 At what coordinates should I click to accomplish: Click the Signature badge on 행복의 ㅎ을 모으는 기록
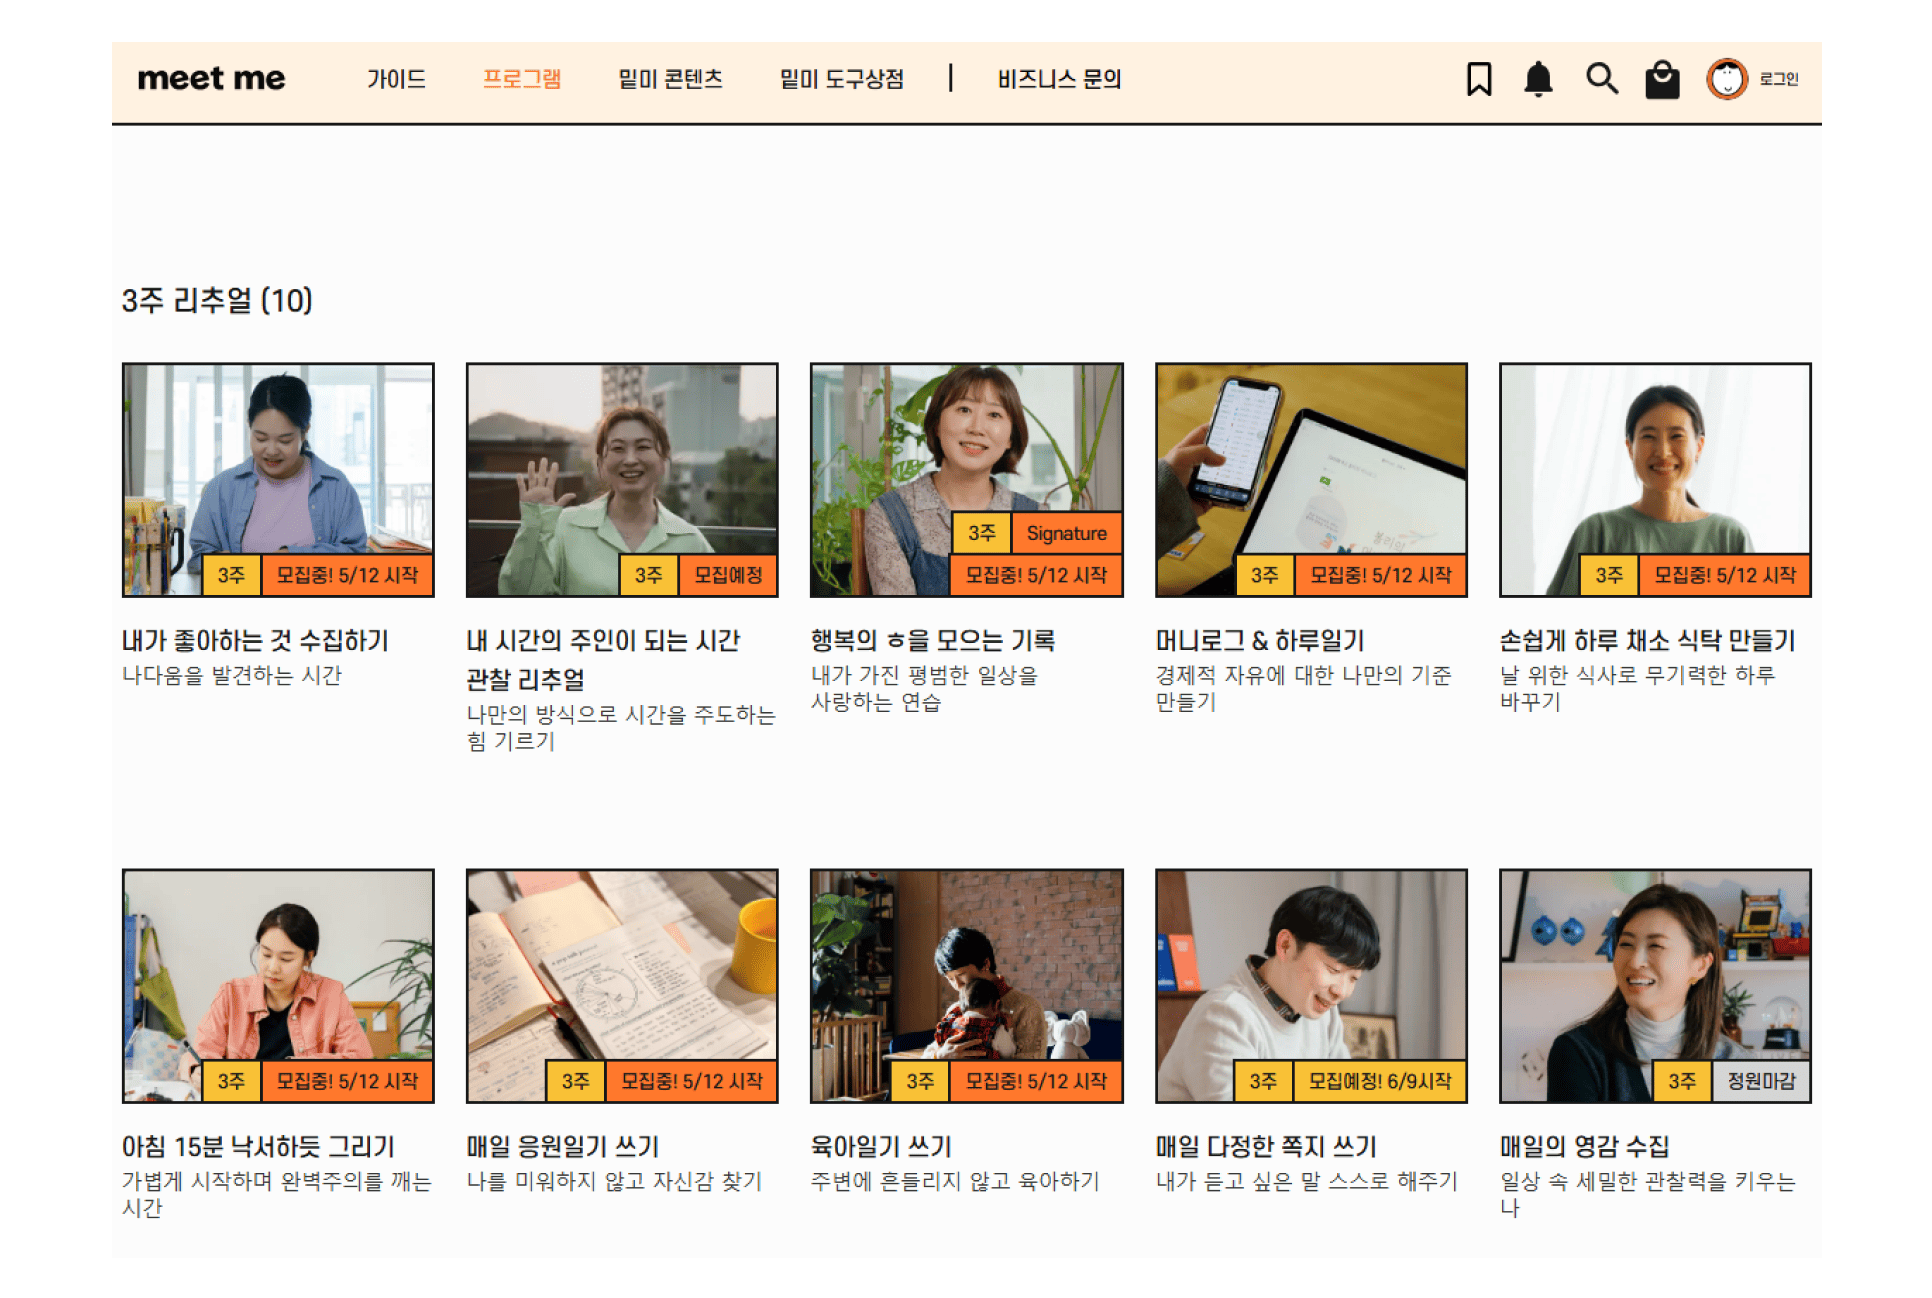pyautogui.click(x=1066, y=533)
